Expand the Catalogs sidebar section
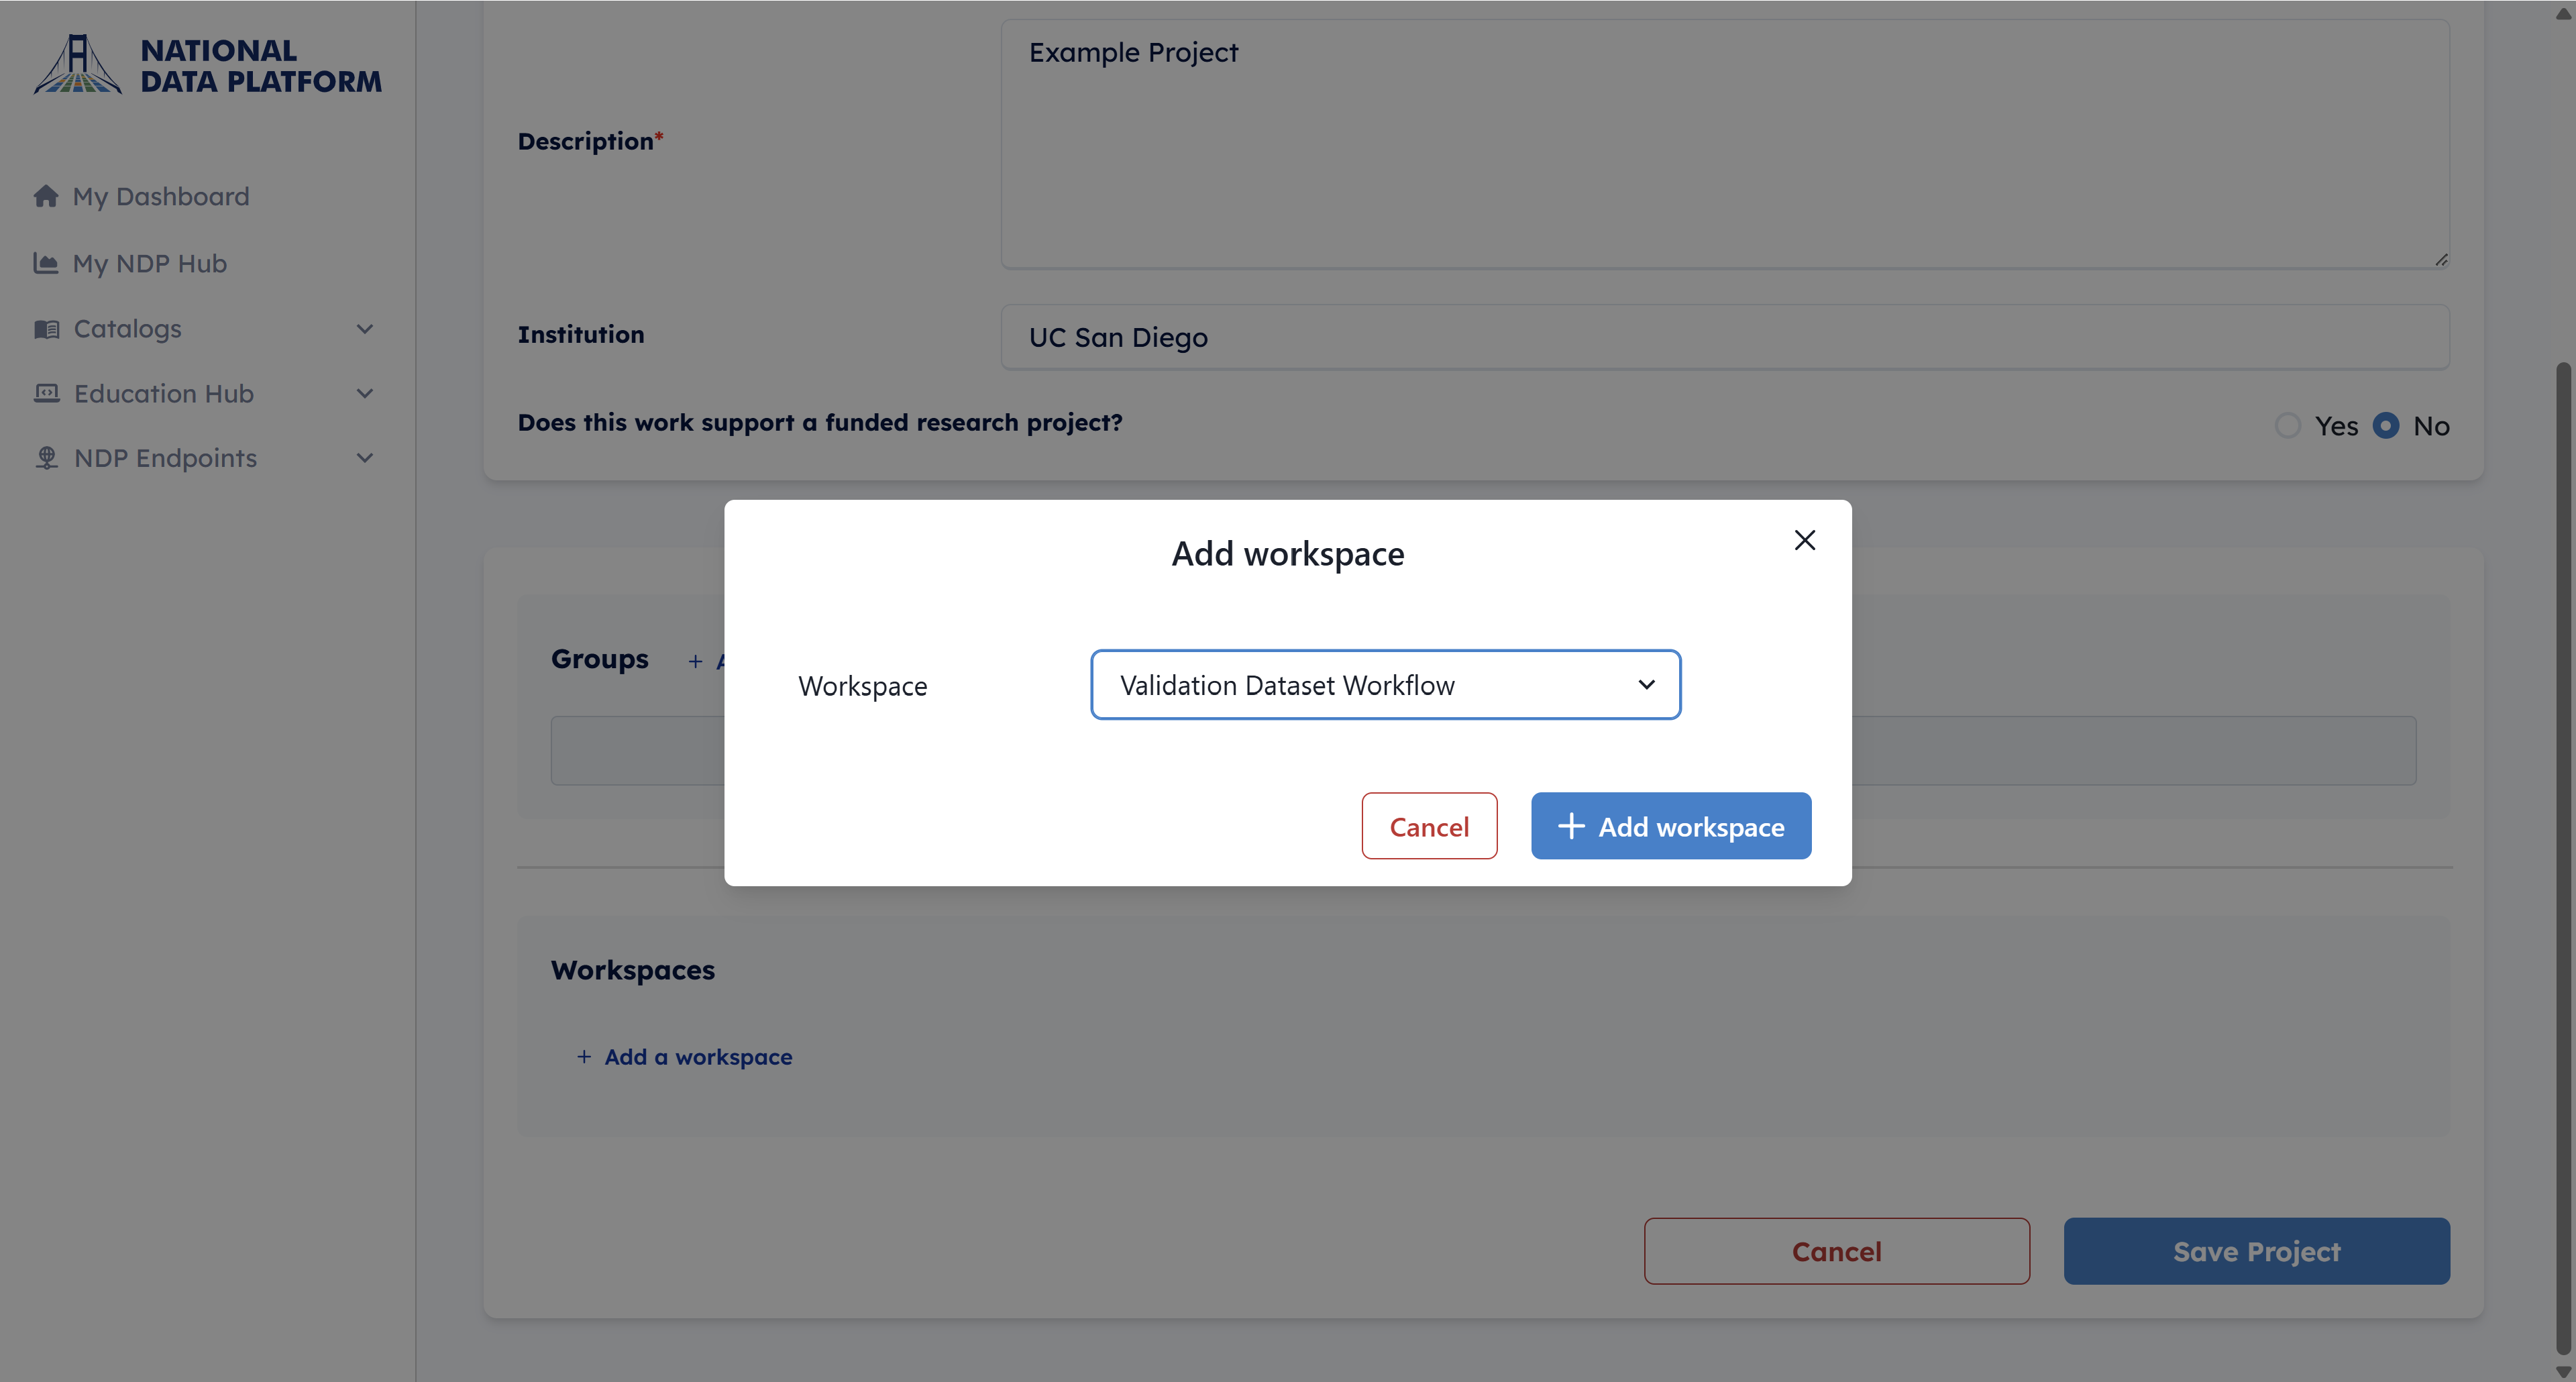This screenshot has width=2576, height=1382. pyautogui.click(x=365, y=329)
